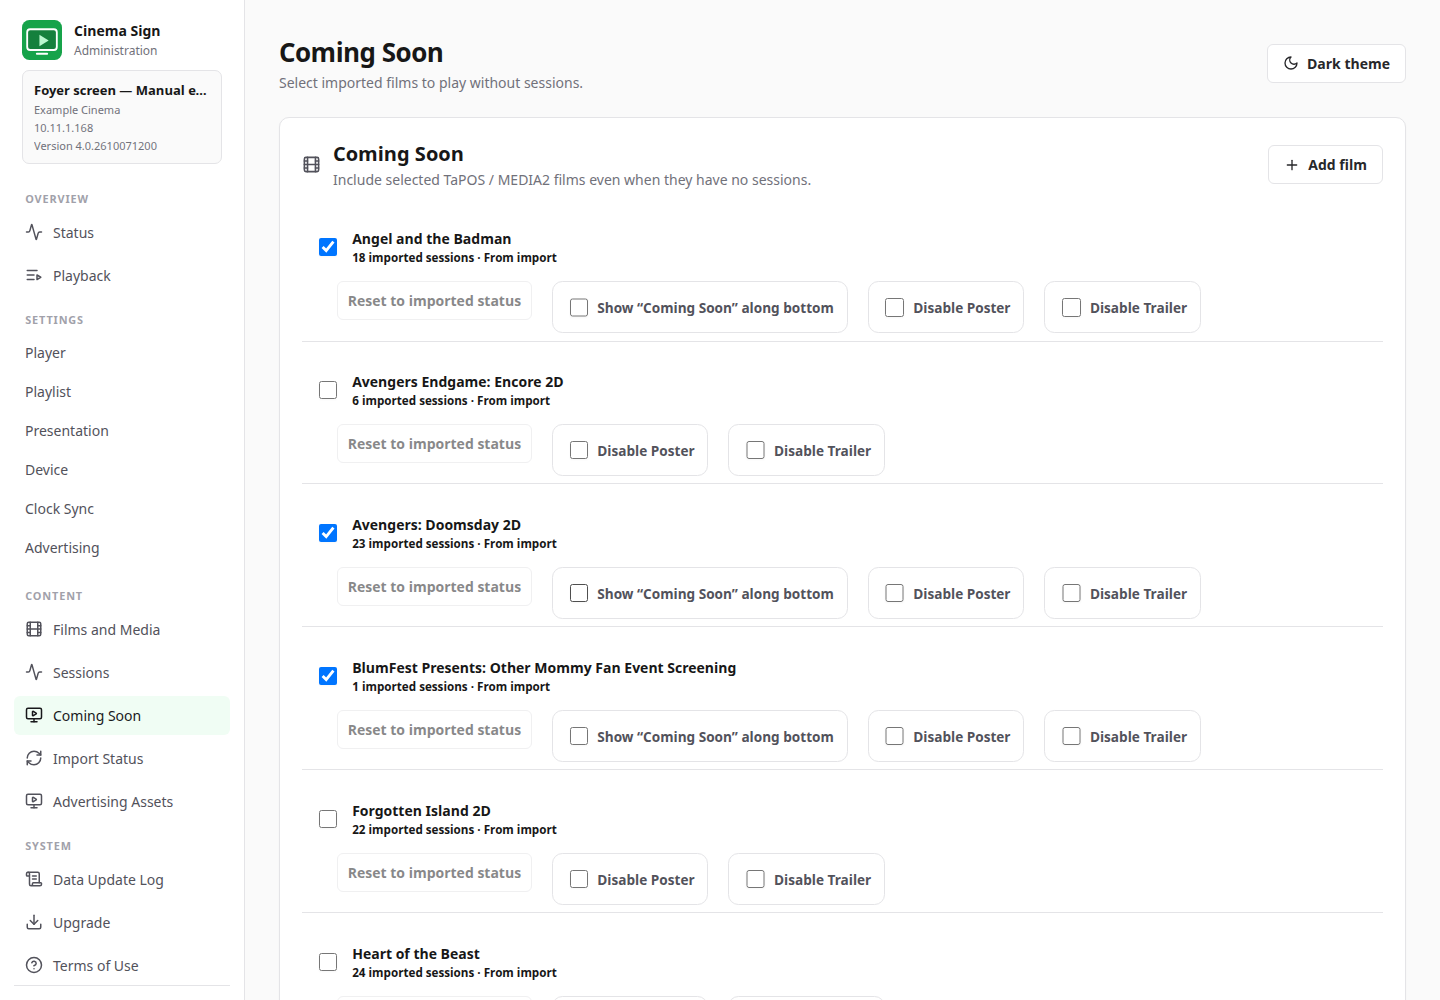Enable Disable Trailer for Avengers Endgame: Encore 2D

pos(756,451)
